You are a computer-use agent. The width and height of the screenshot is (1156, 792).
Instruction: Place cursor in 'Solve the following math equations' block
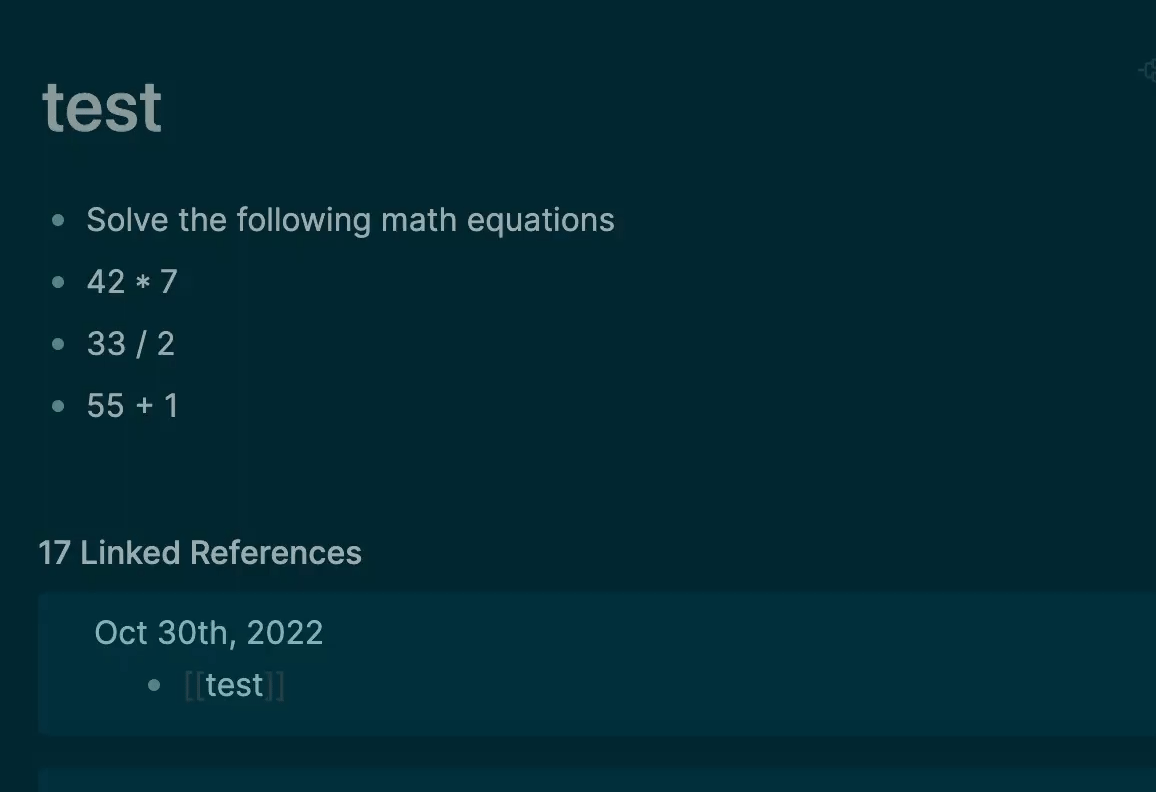(x=350, y=220)
